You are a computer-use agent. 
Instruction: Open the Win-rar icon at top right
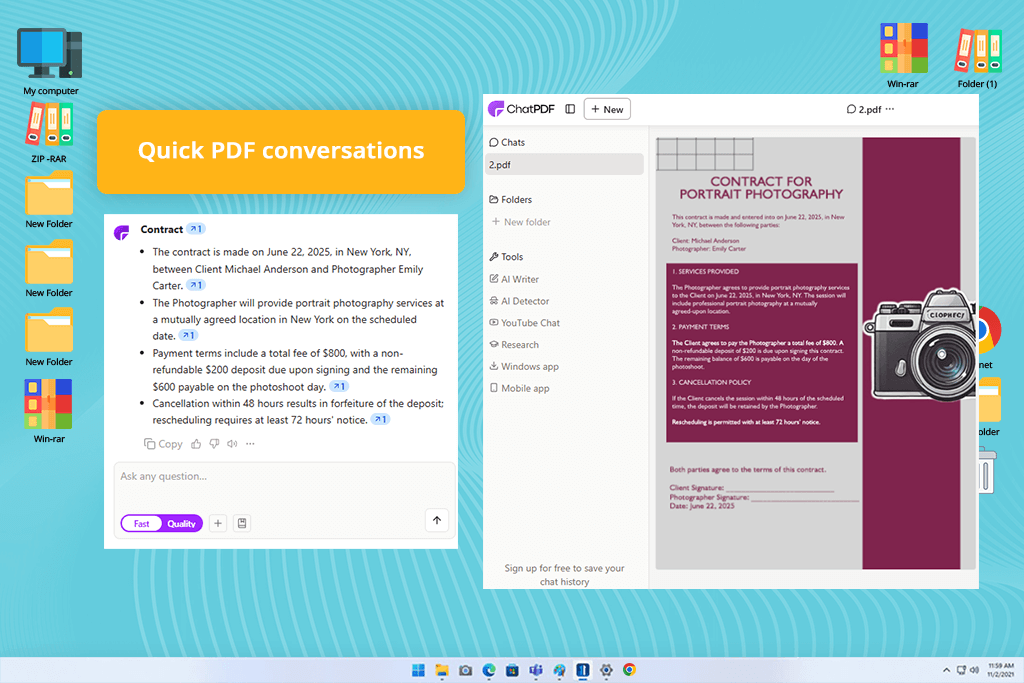(903, 56)
